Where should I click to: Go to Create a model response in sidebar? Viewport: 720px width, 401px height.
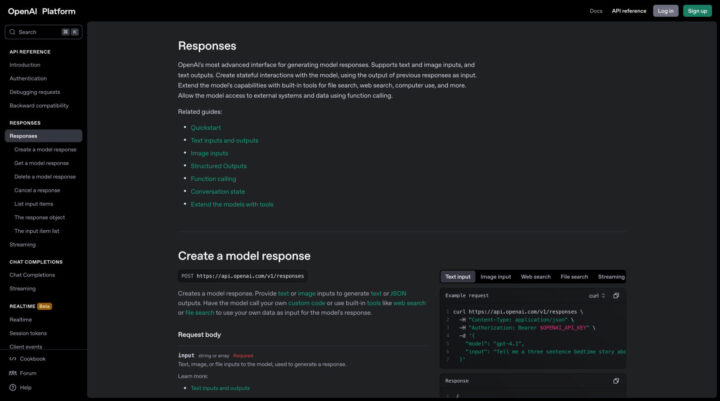tap(45, 150)
